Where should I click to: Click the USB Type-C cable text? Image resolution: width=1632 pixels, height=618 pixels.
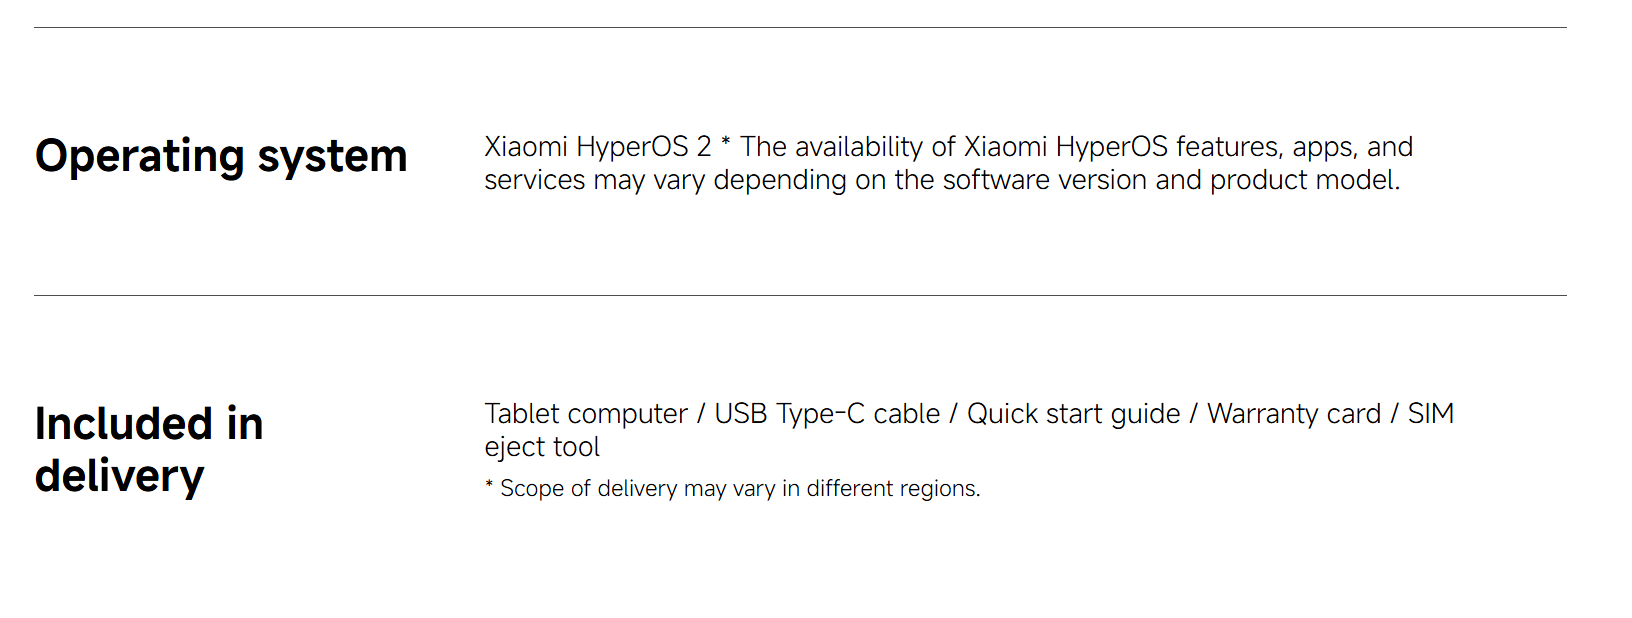coord(827,414)
